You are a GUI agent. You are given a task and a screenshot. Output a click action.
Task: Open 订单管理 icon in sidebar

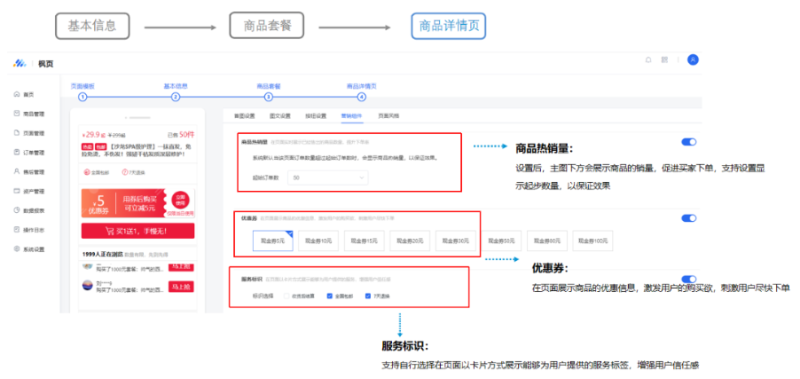17,152
